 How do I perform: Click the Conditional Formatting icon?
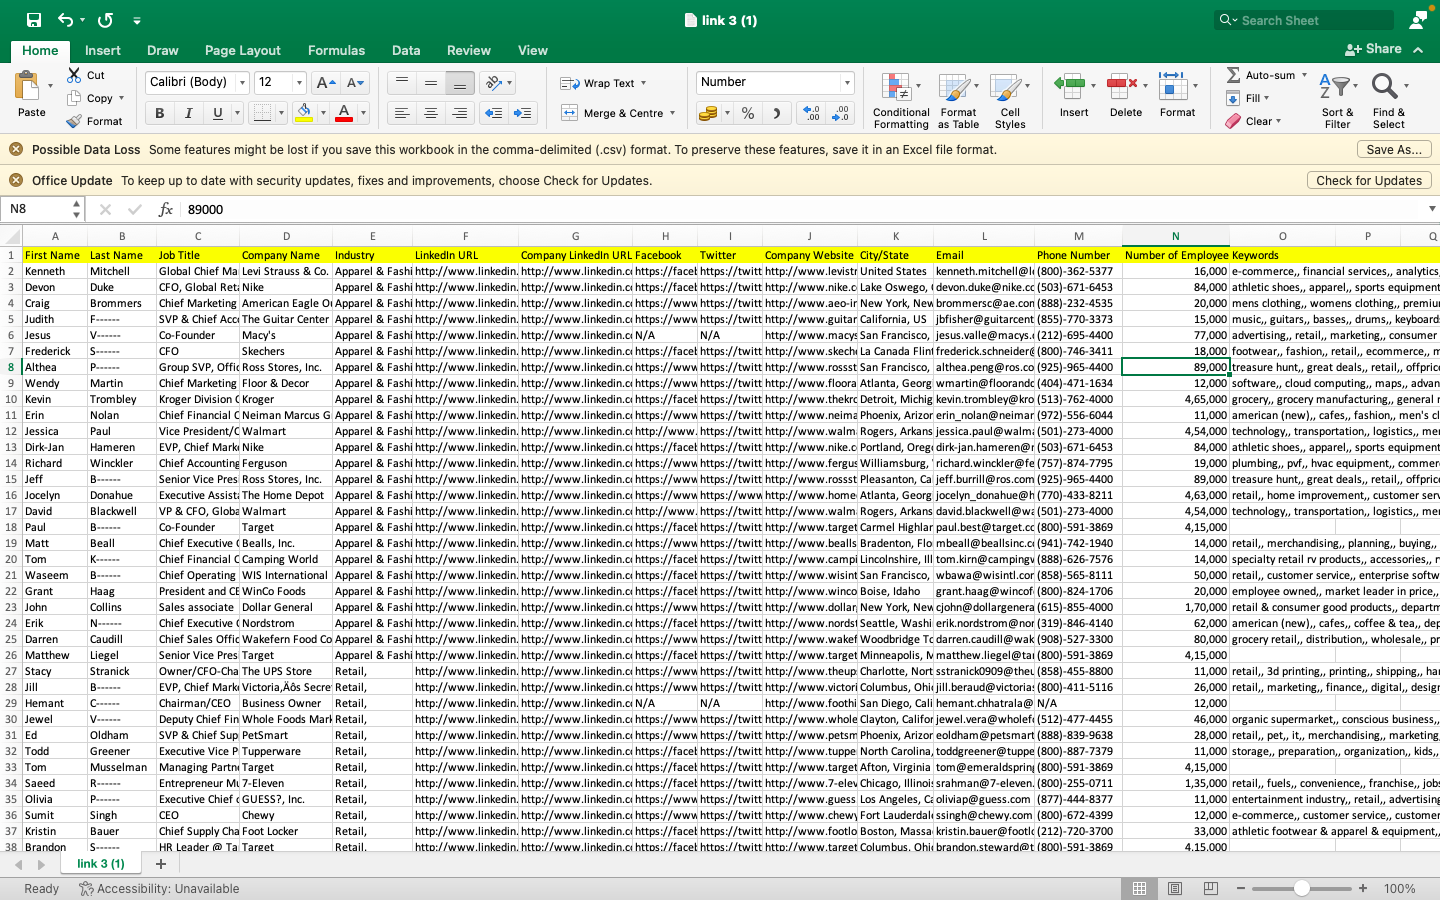(x=897, y=88)
